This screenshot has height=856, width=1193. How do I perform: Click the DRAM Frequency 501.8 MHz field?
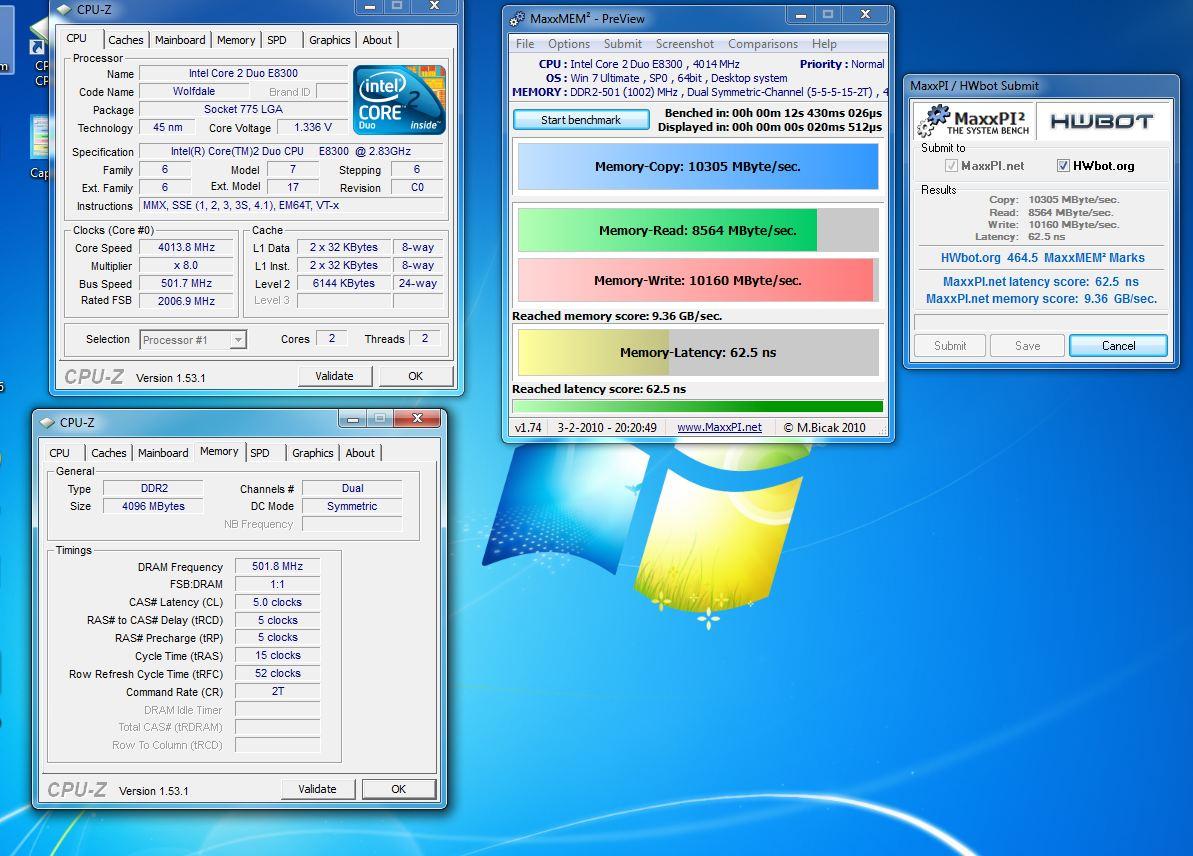277,566
